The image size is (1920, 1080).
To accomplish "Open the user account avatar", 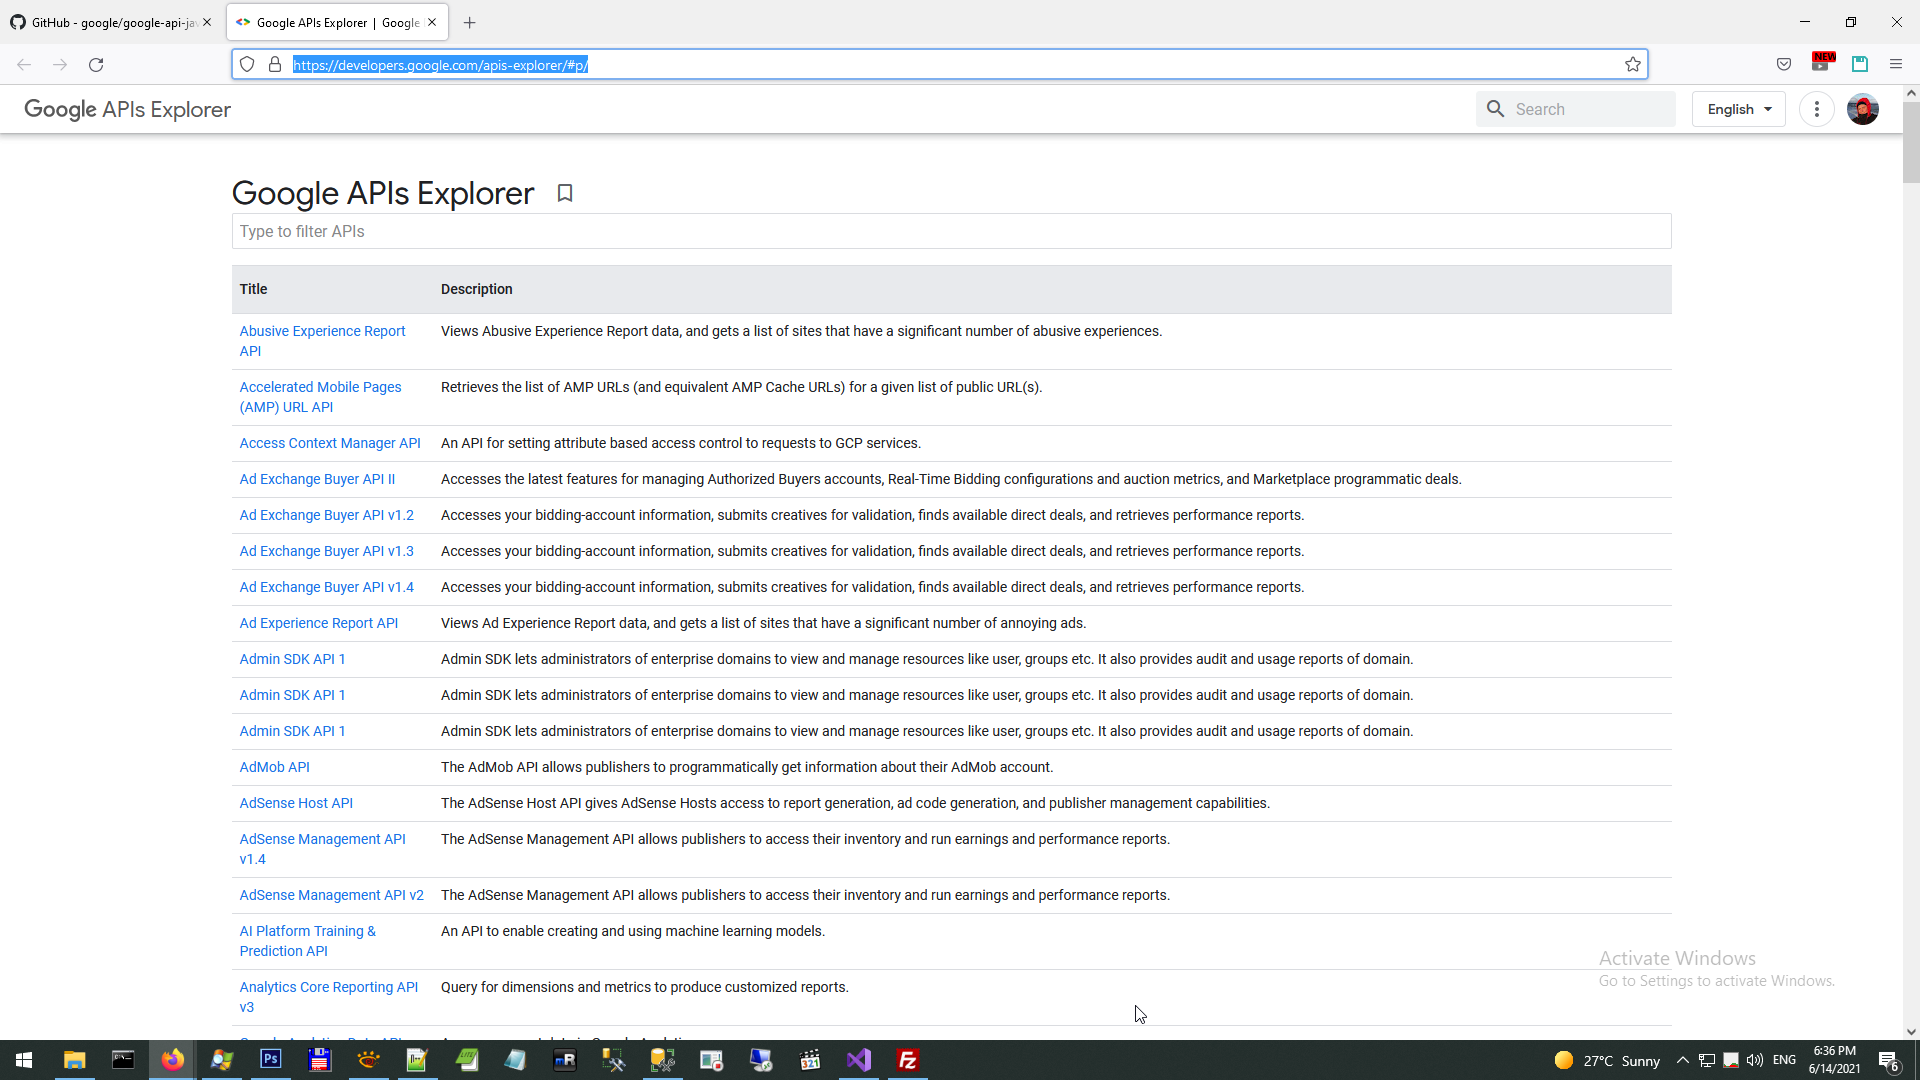I will [x=1863, y=109].
